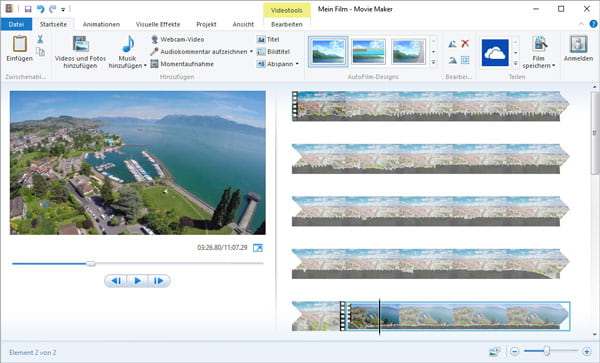Click the Einfügen paste button
The image size is (600, 363).
[20, 49]
